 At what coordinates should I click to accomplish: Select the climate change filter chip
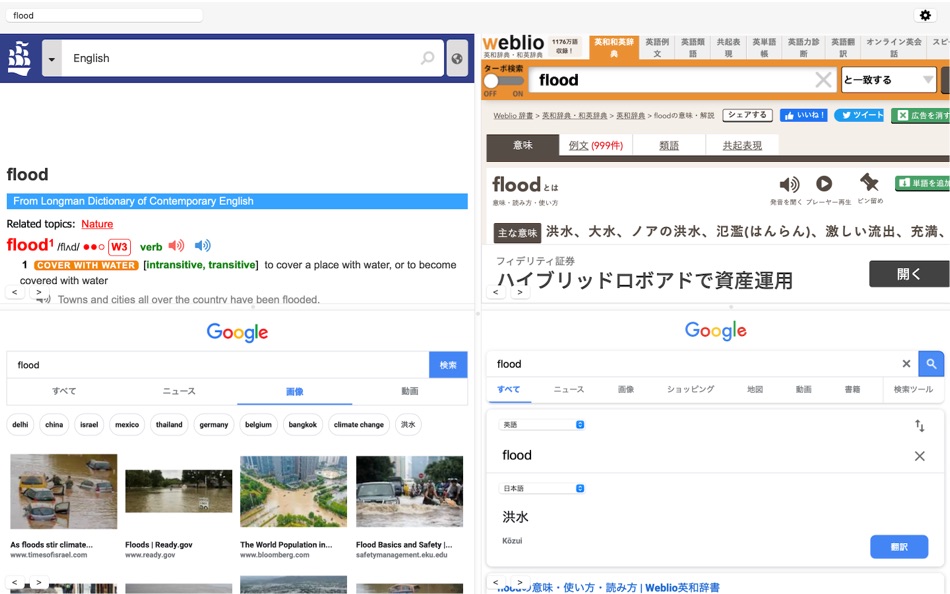[x=359, y=424]
